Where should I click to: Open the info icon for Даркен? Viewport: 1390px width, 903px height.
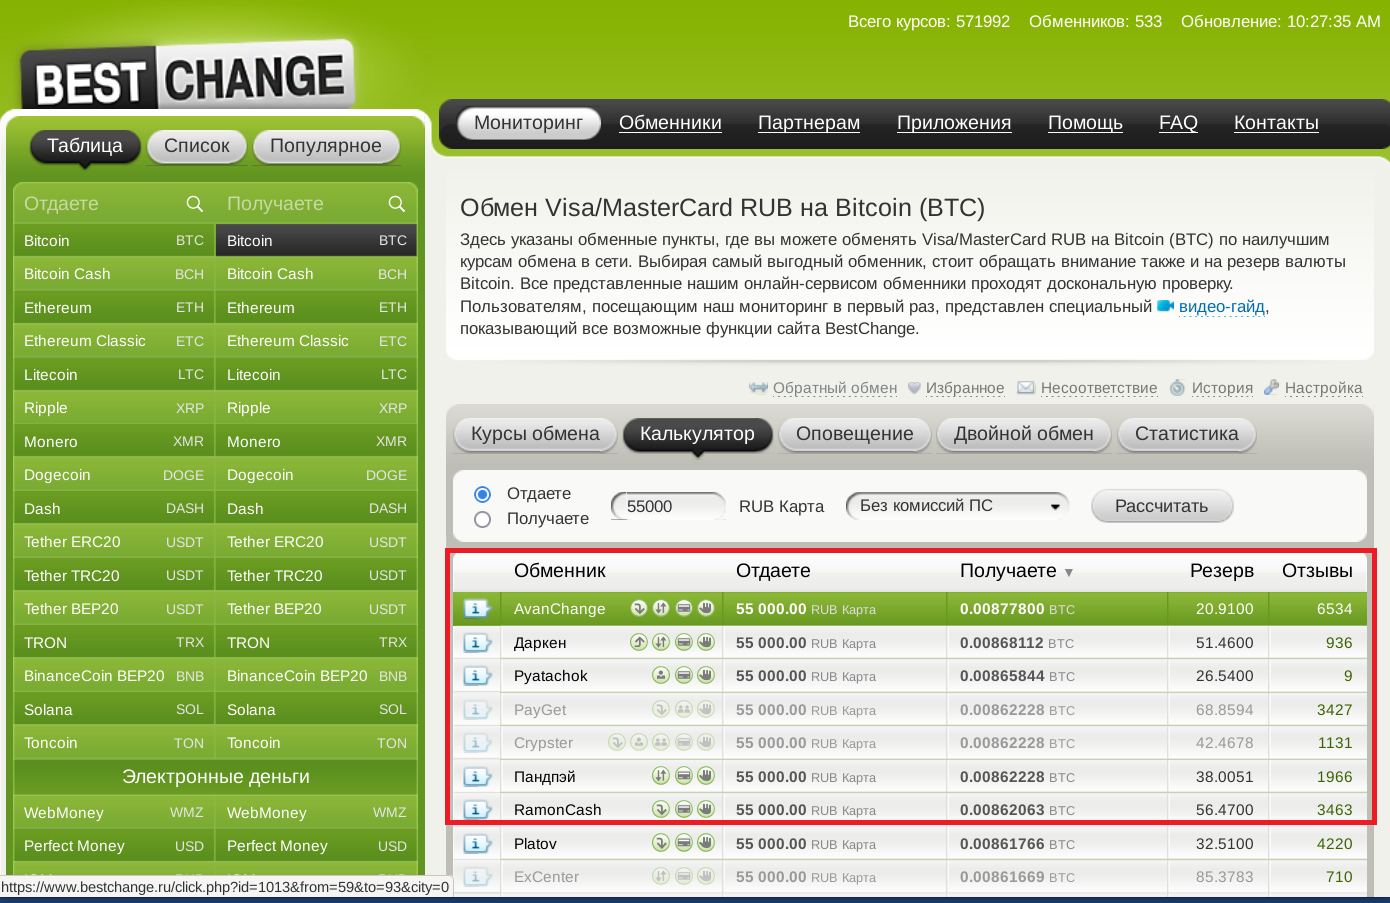point(477,643)
